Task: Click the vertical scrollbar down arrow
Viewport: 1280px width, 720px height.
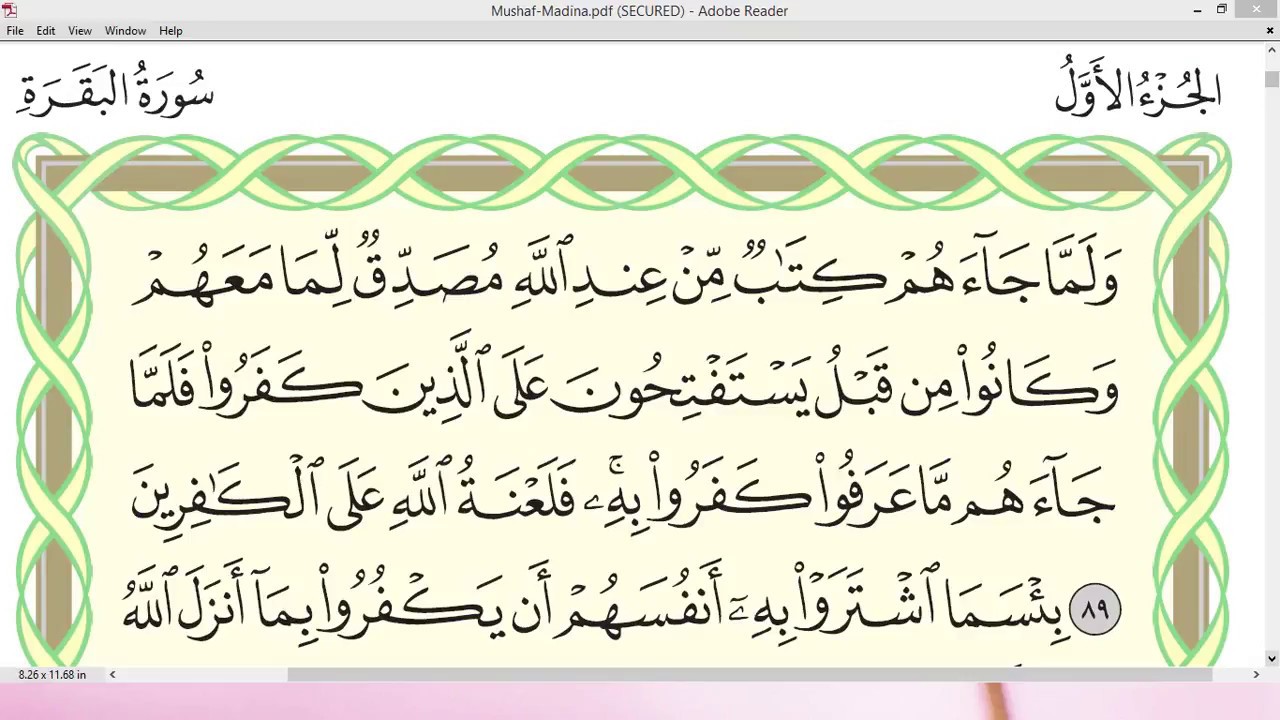Action: (1271, 658)
